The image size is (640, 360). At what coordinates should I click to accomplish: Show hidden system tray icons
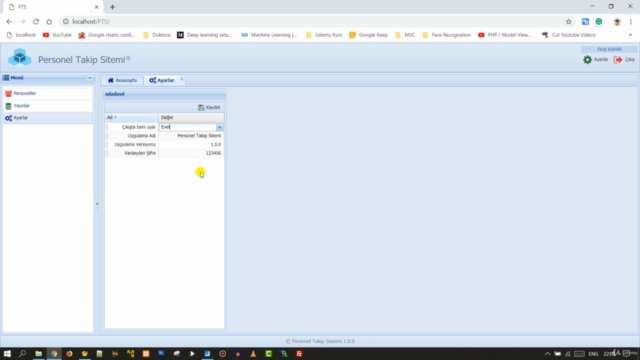pyautogui.click(x=547, y=353)
